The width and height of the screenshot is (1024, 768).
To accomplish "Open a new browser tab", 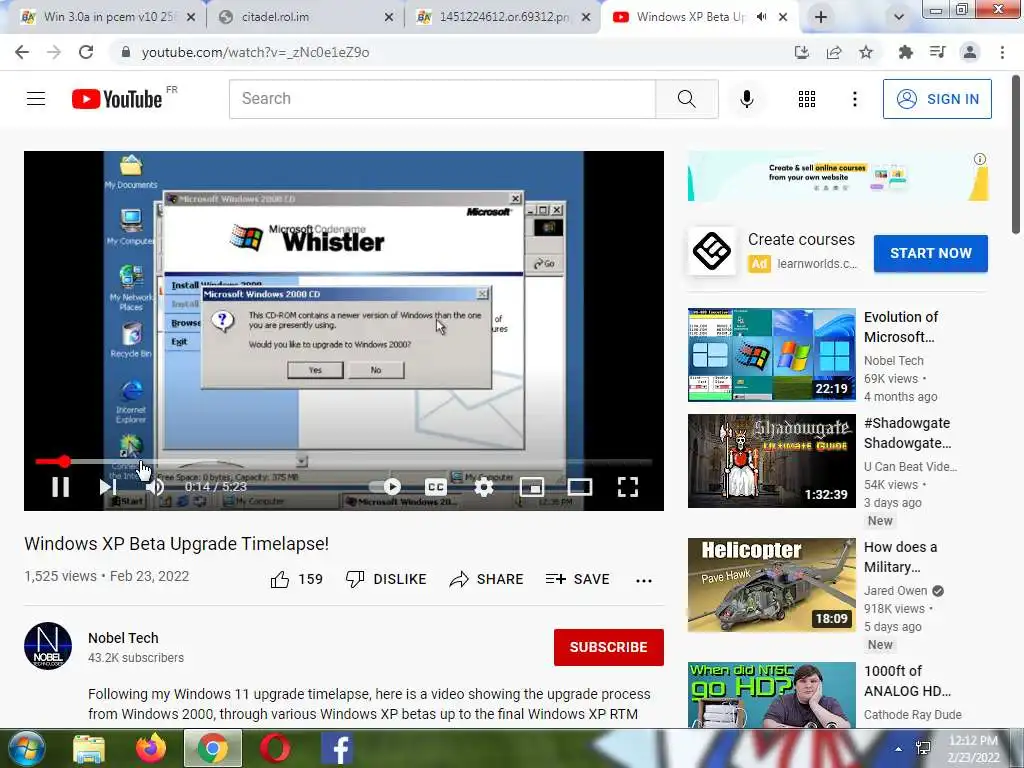I will pos(821,17).
